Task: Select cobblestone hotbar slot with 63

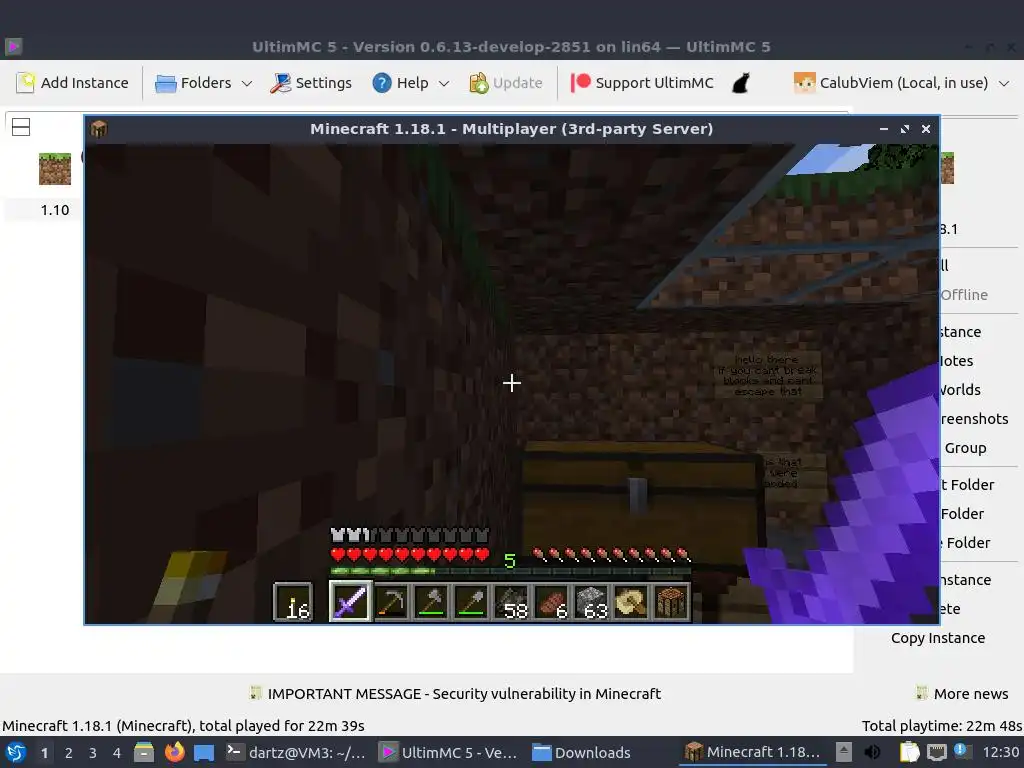Action: coord(592,602)
